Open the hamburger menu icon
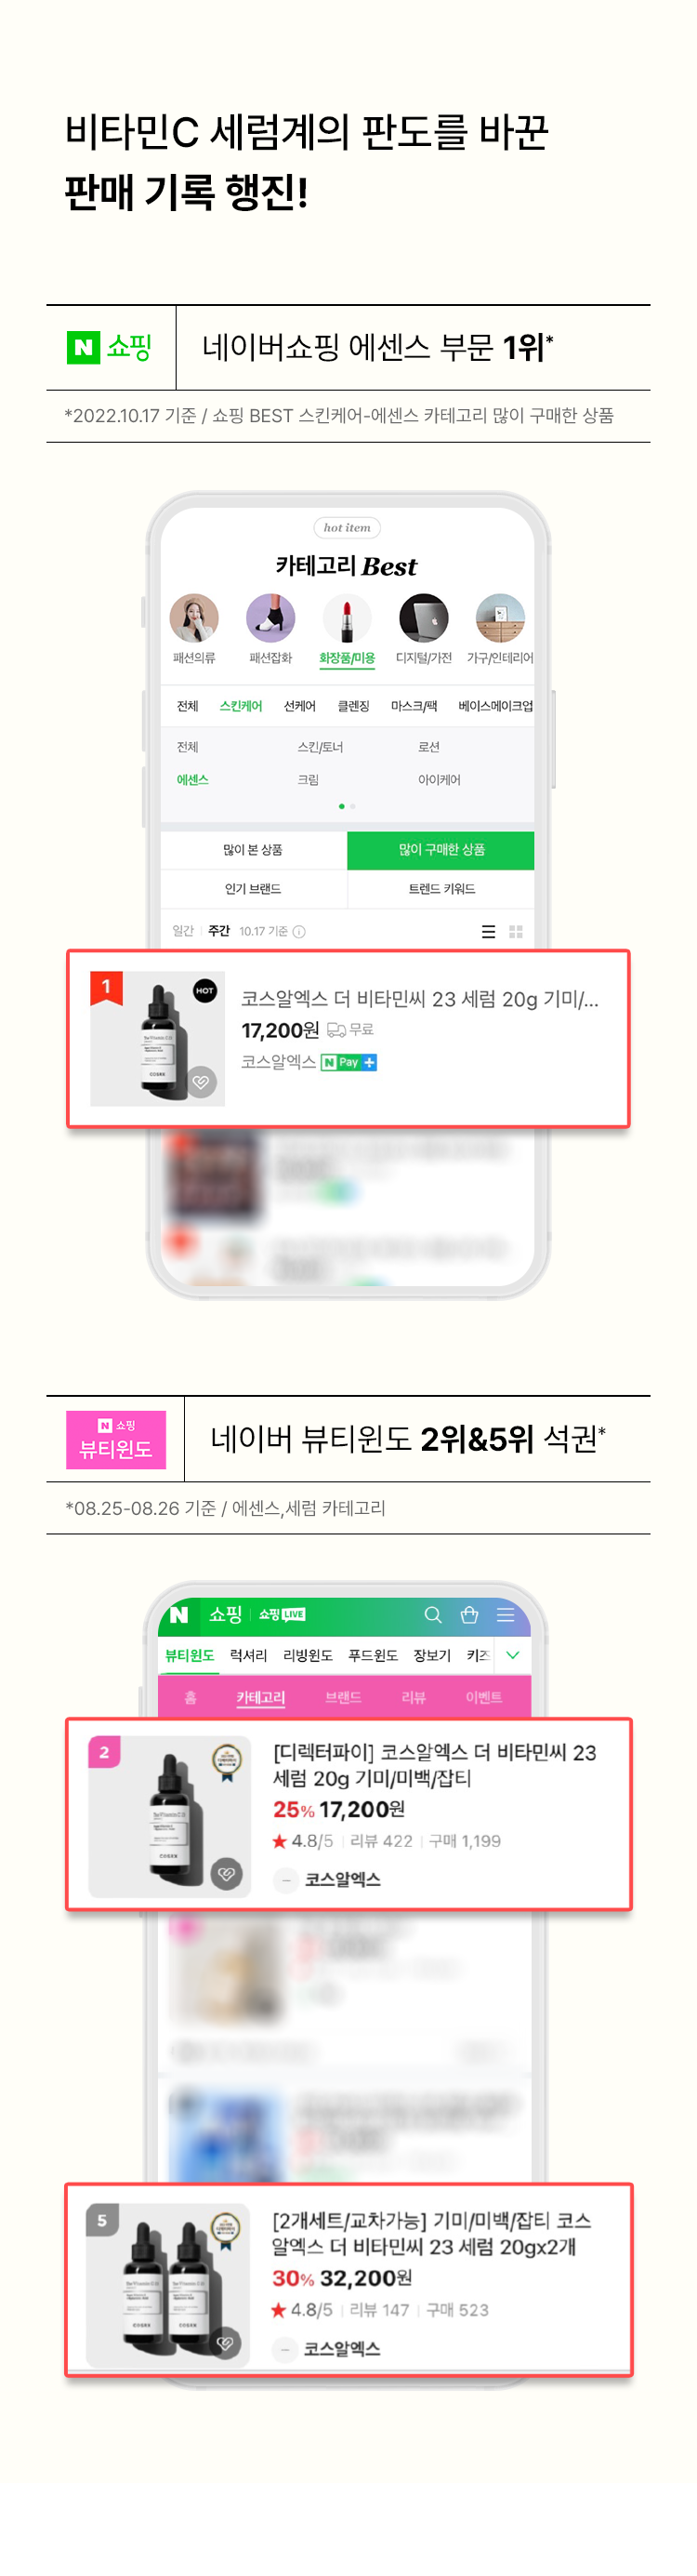Image resolution: width=697 pixels, height=2576 pixels. [506, 1614]
